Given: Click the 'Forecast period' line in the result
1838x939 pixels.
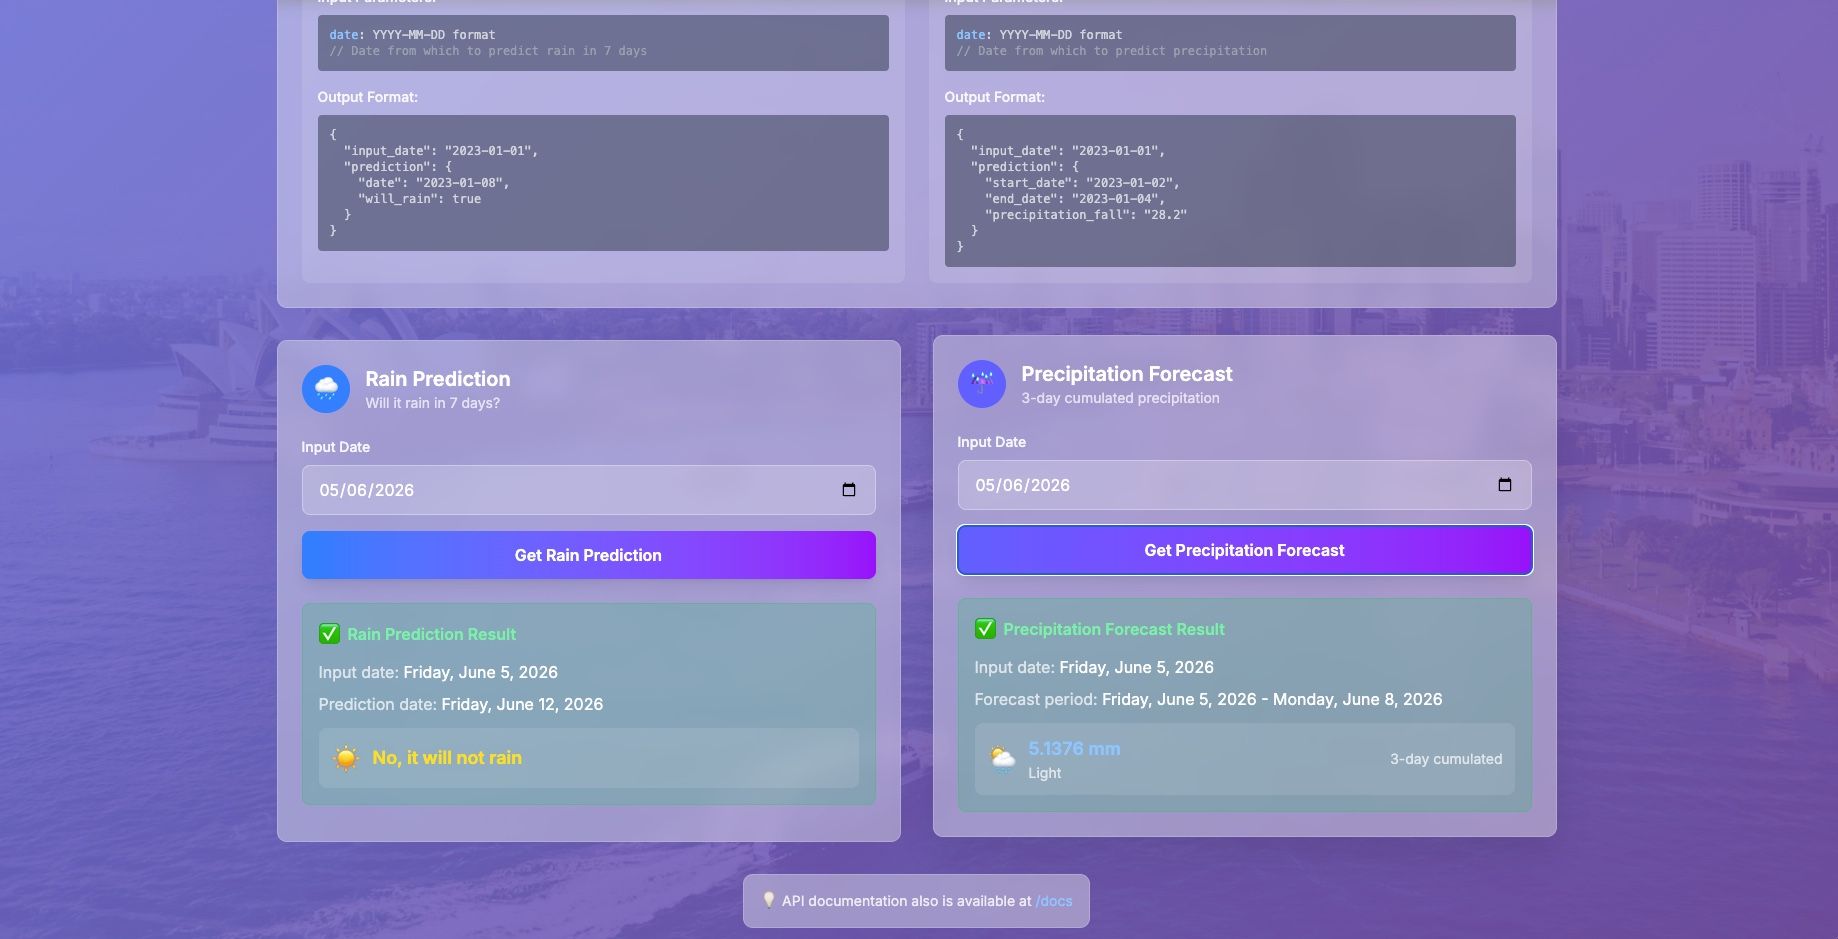Looking at the screenshot, I should (1208, 699).
